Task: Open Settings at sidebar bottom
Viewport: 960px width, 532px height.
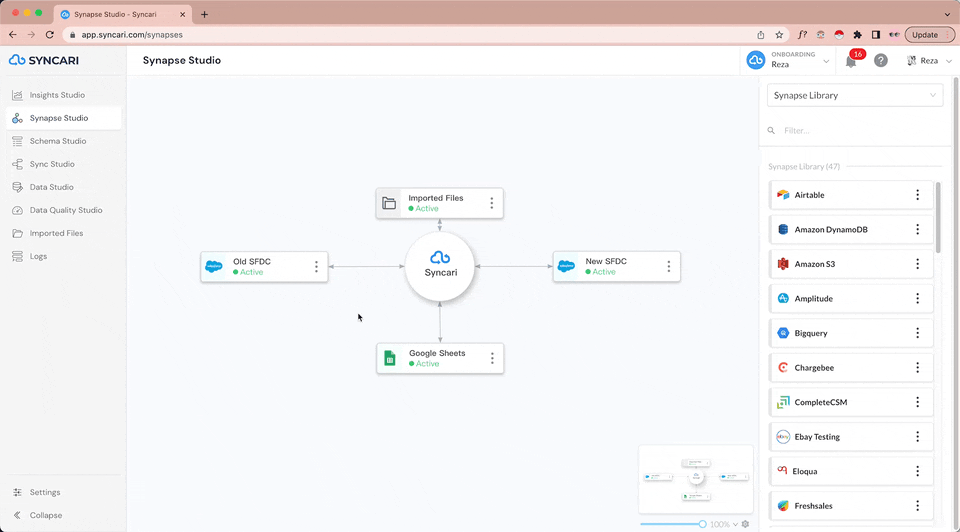Action: pyautogui.click(x=44, y=492)
